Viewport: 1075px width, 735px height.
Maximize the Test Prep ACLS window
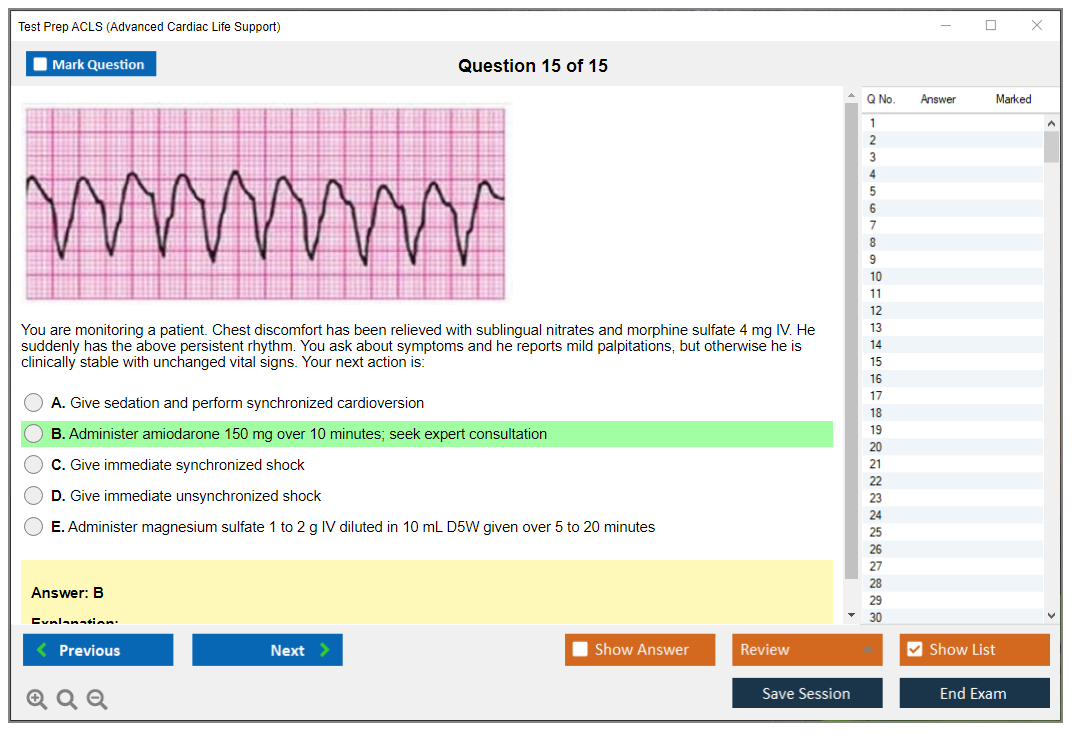(991, 26)
